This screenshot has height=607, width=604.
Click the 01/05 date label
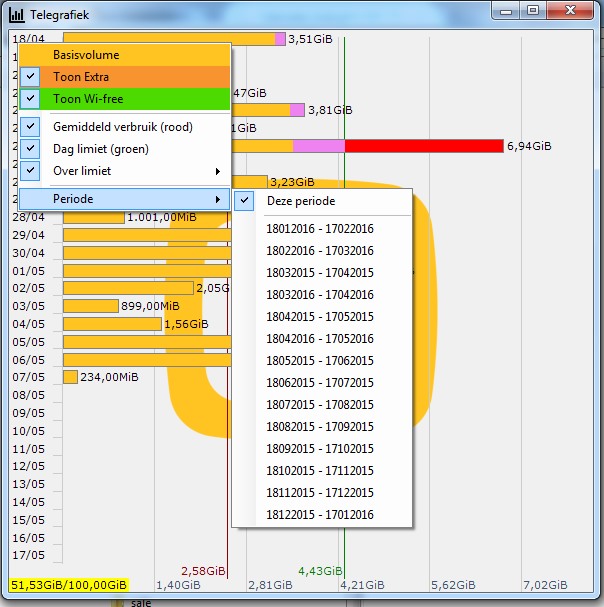tap(28, 271)
